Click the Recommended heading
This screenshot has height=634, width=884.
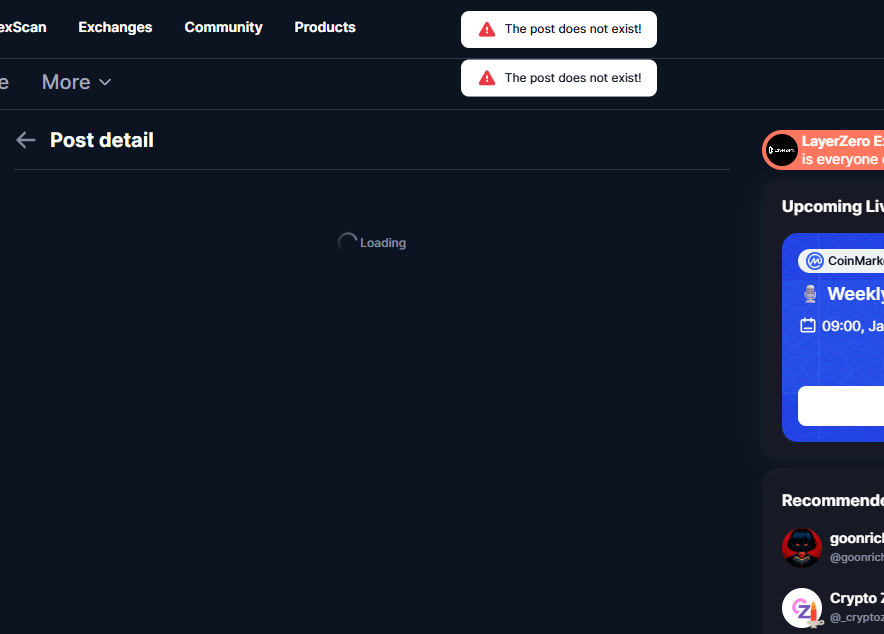(833, 500)
